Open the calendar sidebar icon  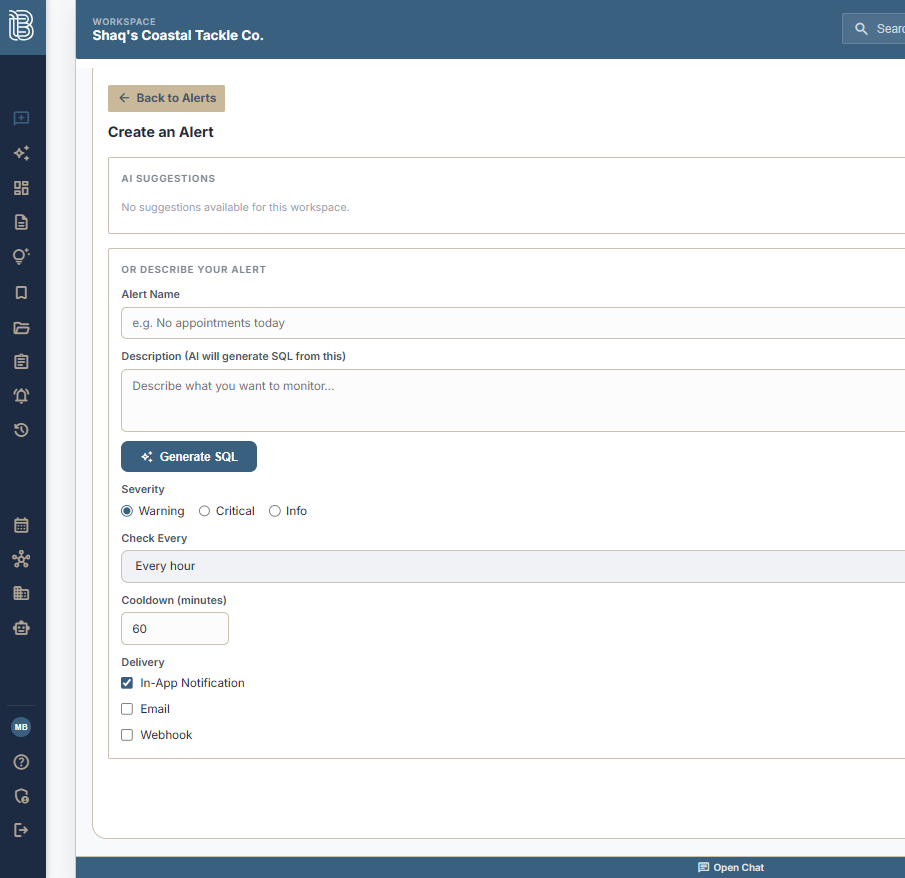pos(21,525)
